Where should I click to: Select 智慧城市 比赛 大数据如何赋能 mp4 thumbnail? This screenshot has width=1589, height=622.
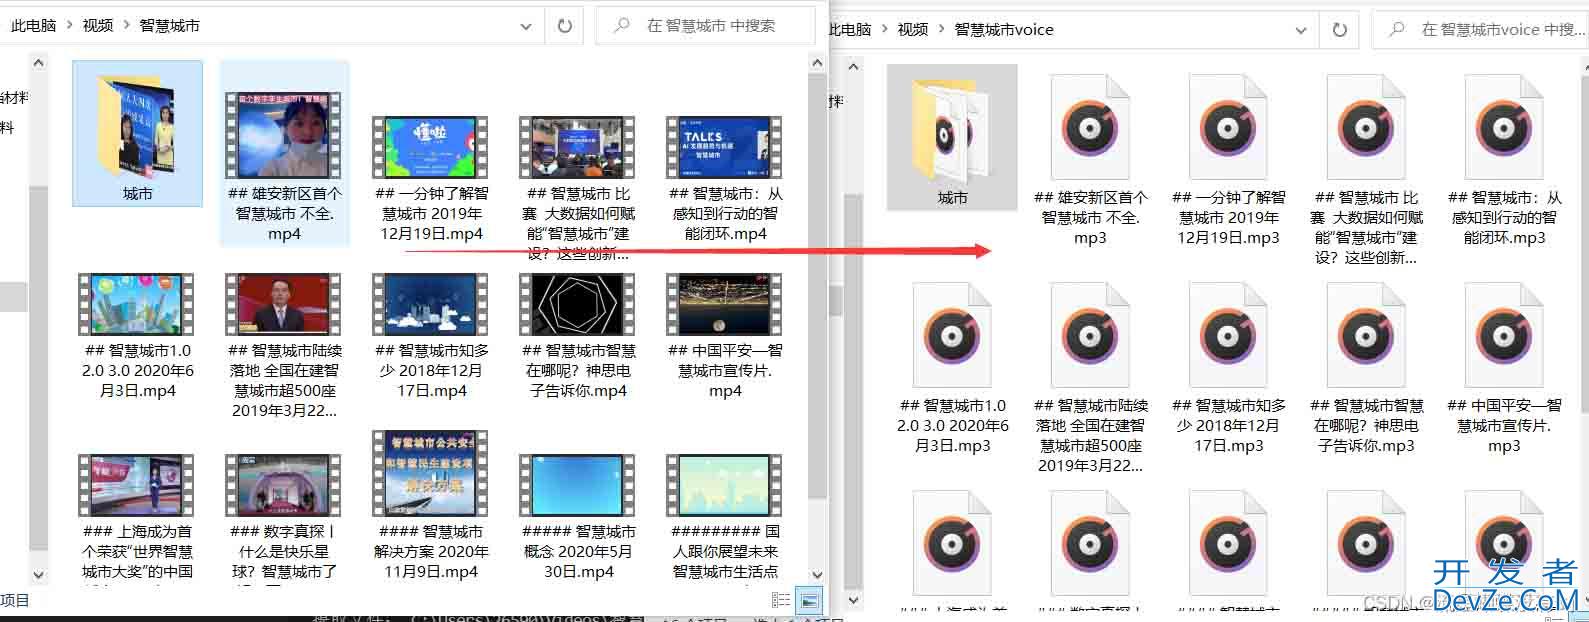coord(578,147)
